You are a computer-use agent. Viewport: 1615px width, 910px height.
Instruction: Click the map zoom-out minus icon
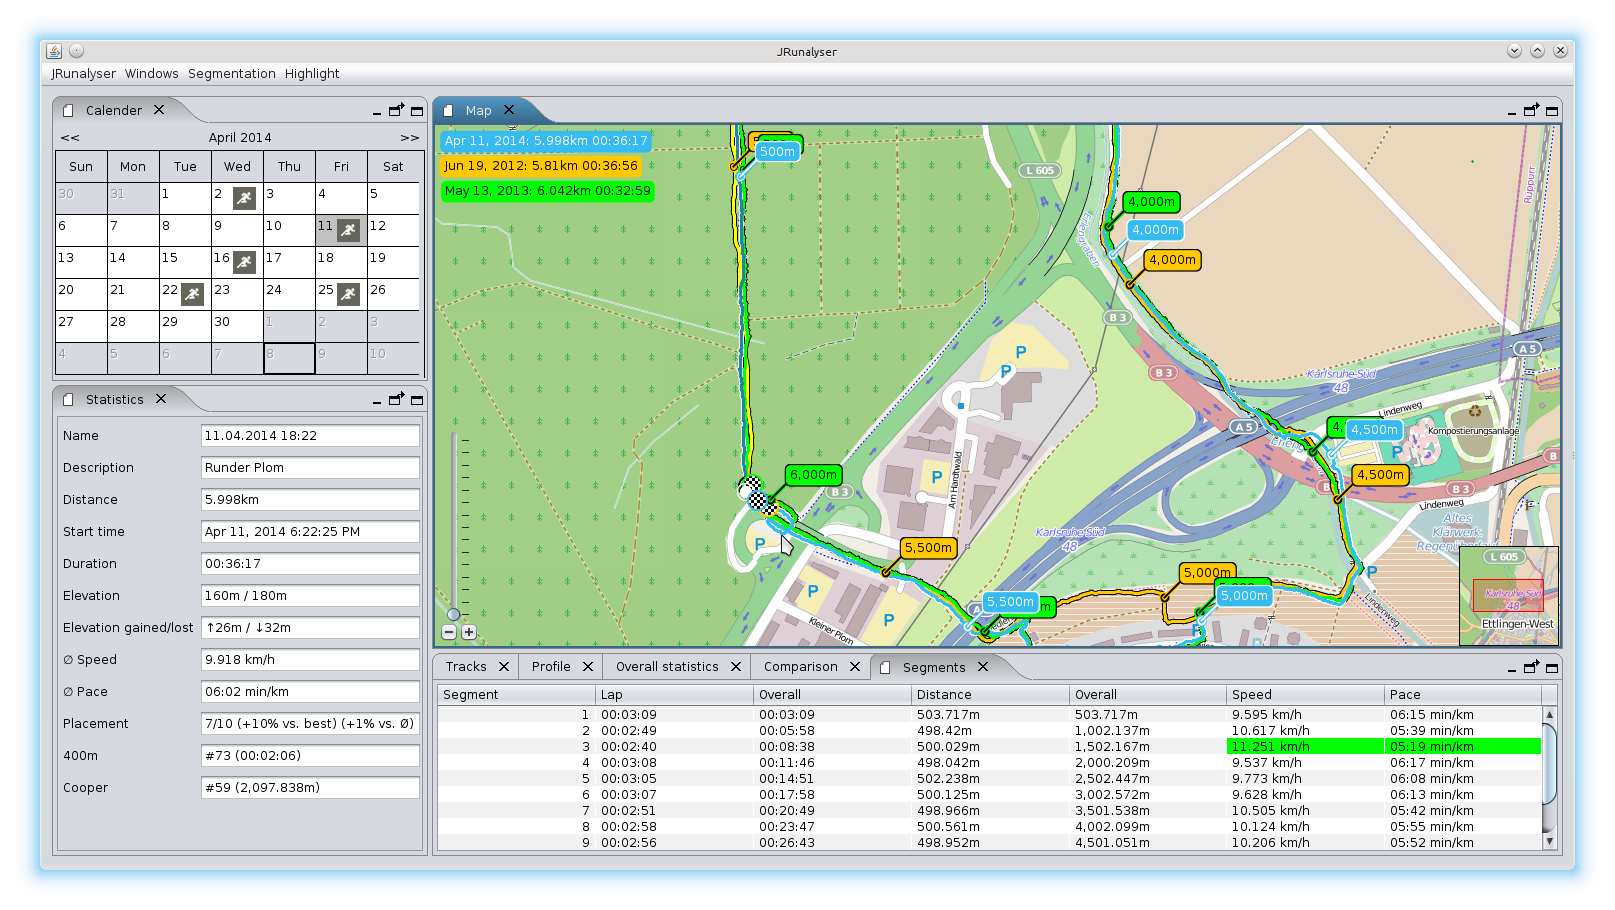coord(450,632)
